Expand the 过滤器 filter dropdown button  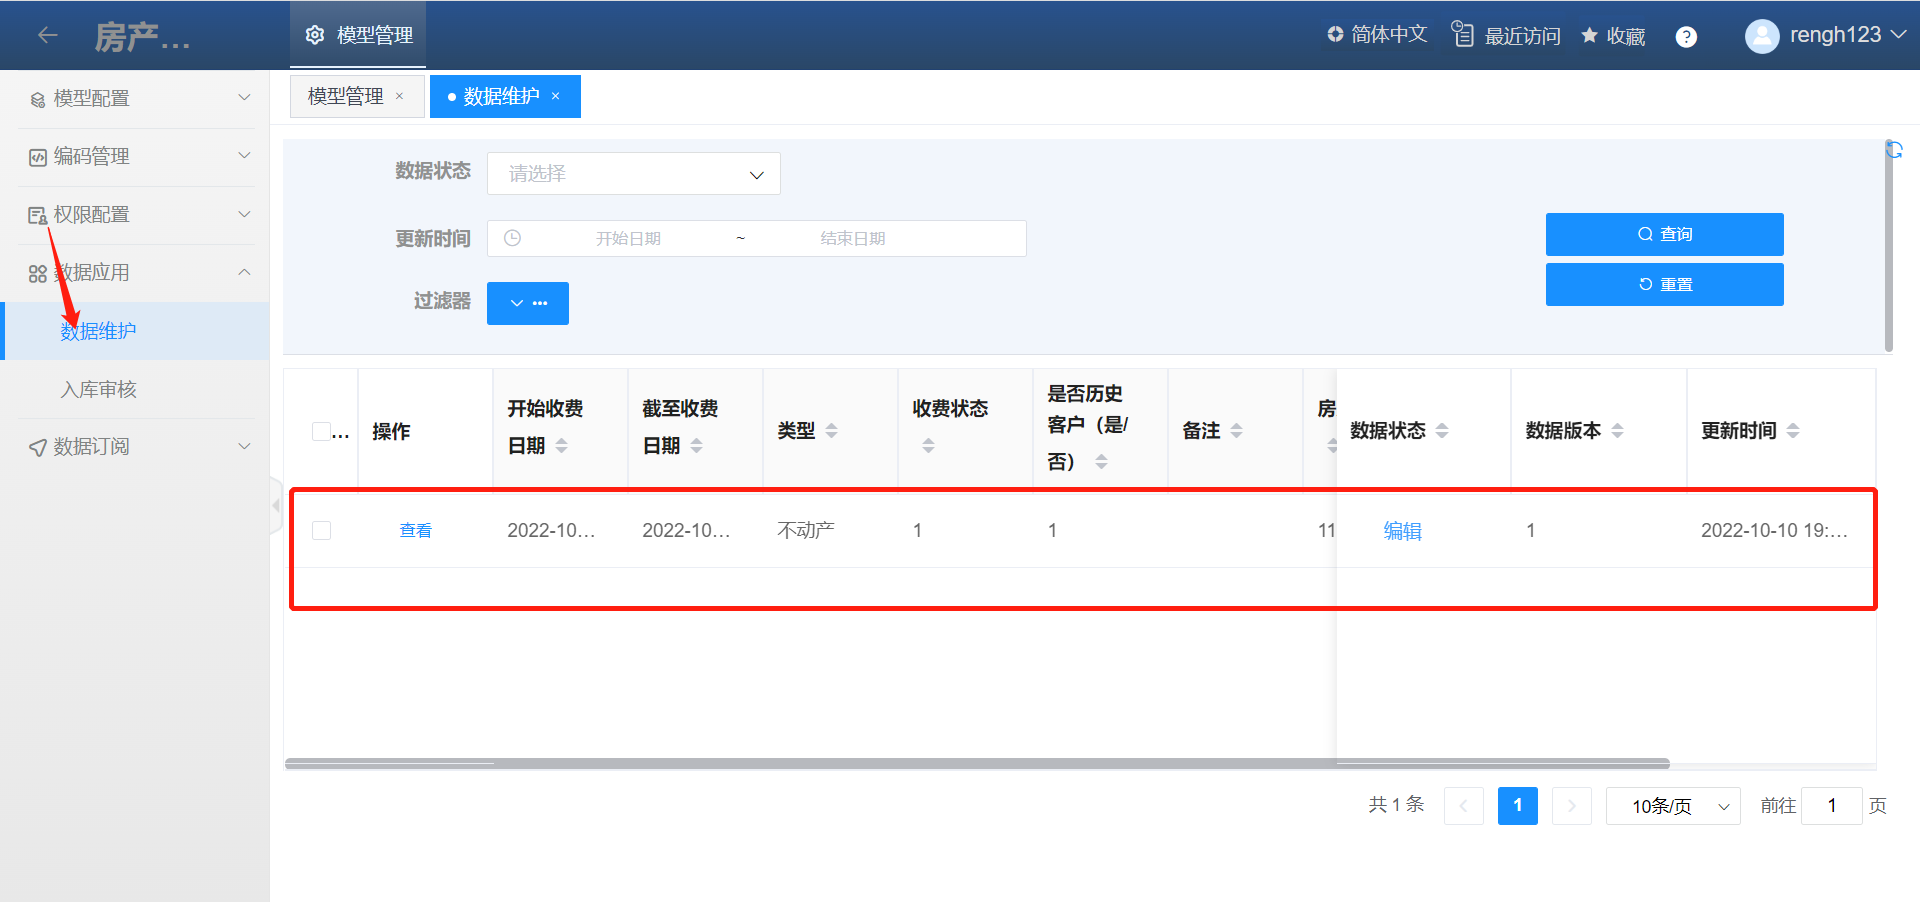pos(527,303)
